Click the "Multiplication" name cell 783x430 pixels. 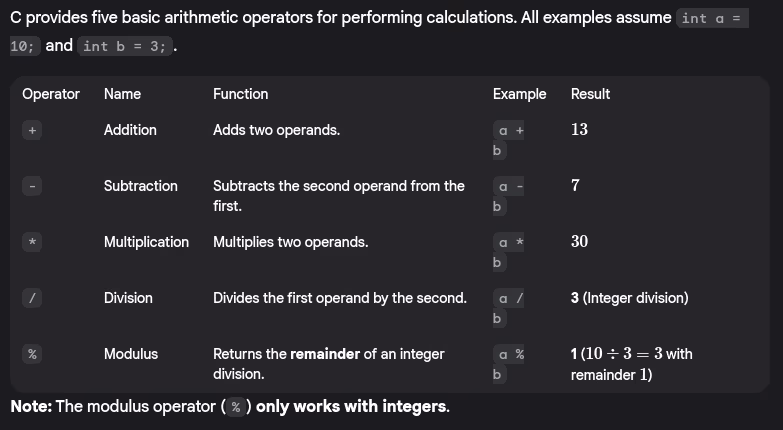click(x=146, y=242)
